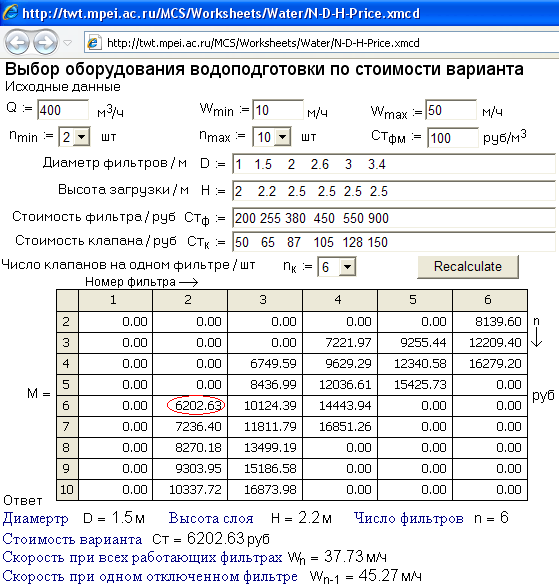Click the filter cost Стф input field
The image size is (559, 586).
point(394,218)
